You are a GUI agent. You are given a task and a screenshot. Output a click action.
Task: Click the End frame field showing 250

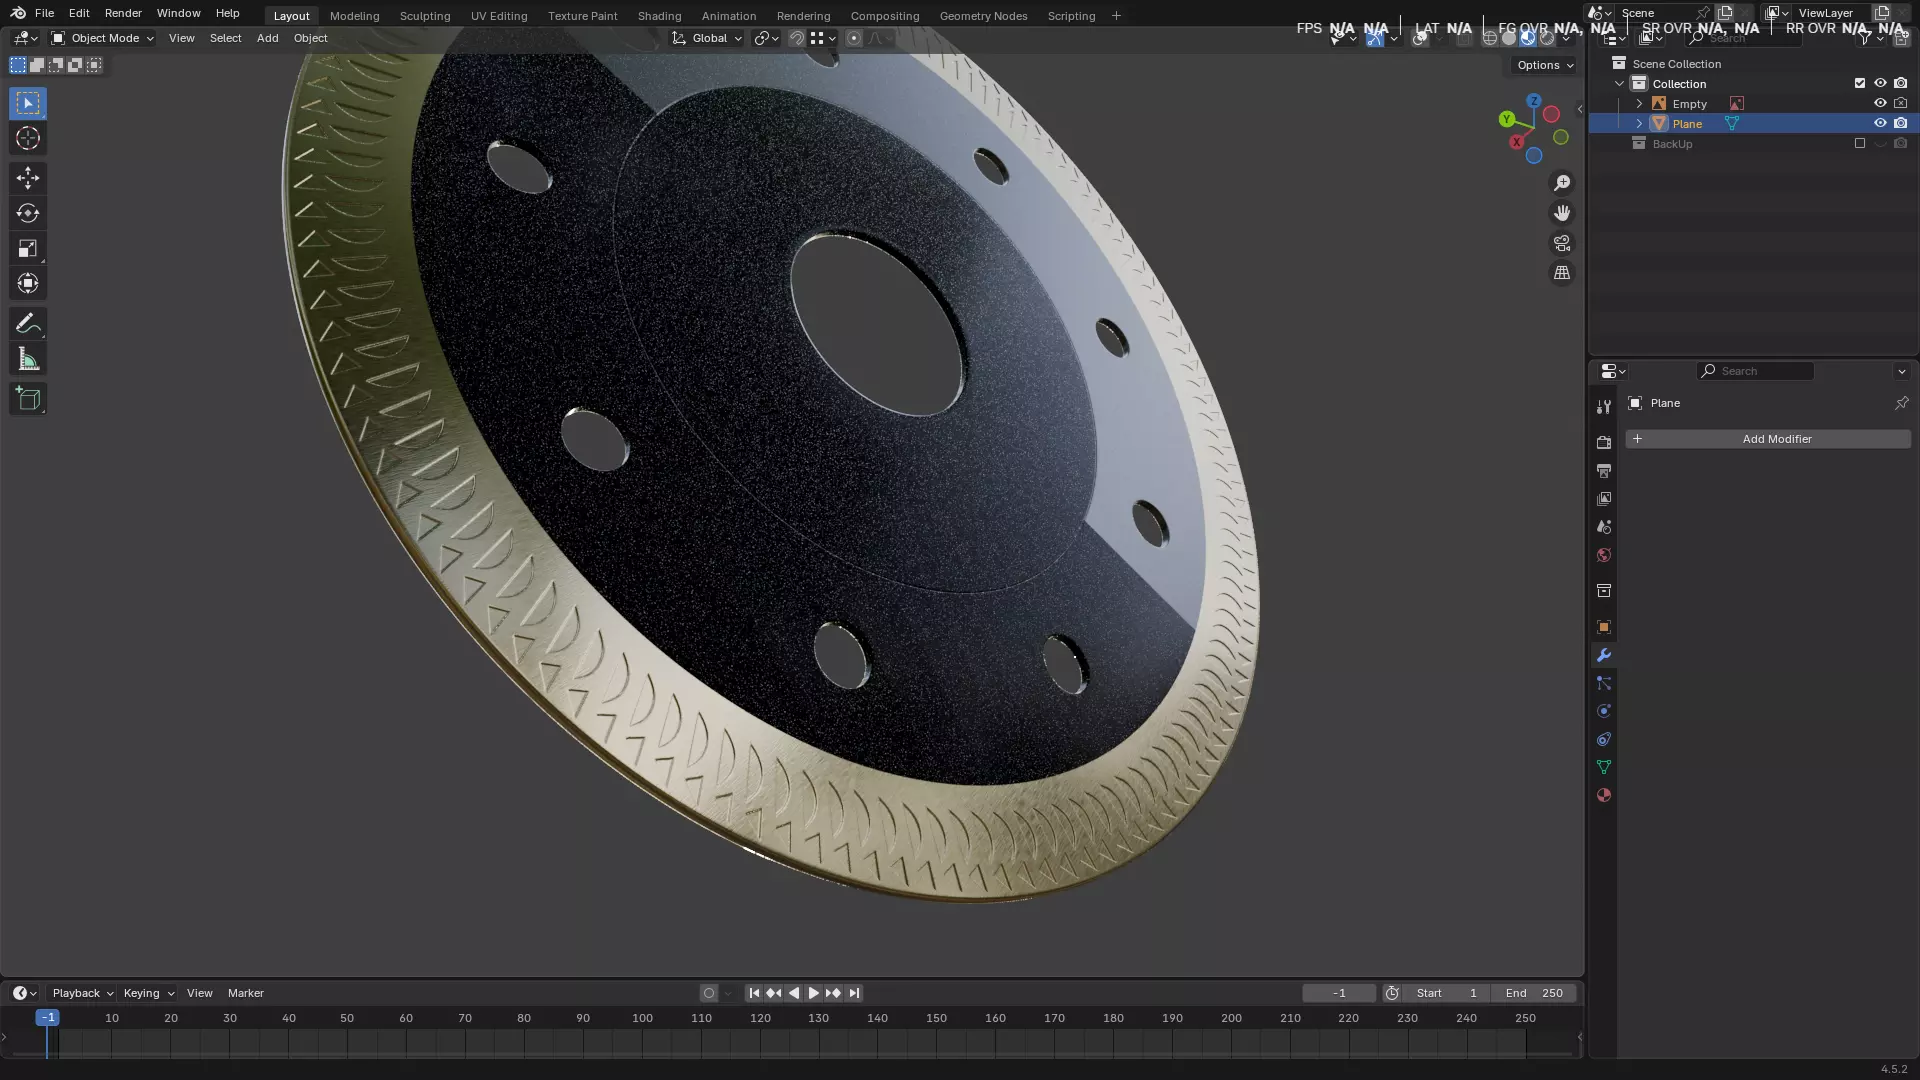coord(1533,993)
